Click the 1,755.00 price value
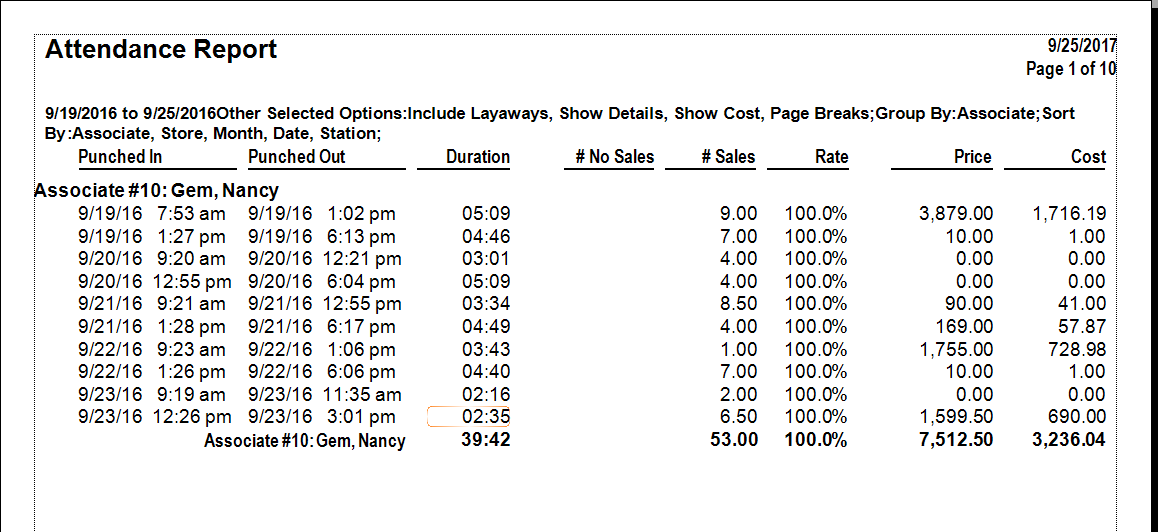Image resolution: width=1158 pixels, height=532 pixels. click(x=956, y=350)
